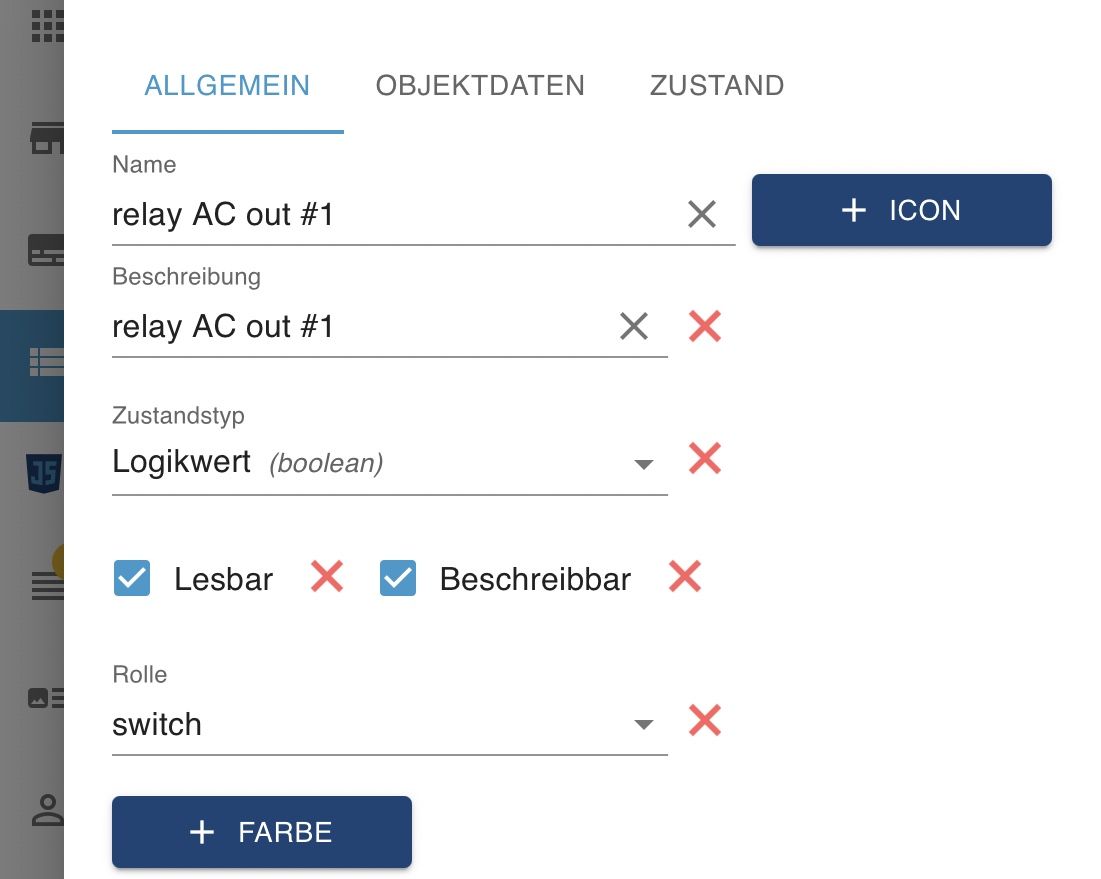Remove Zustandstyp attribute with red X
Viewport: 1101px width, 879px height.
pyautogui.click(x=705, y=459)
